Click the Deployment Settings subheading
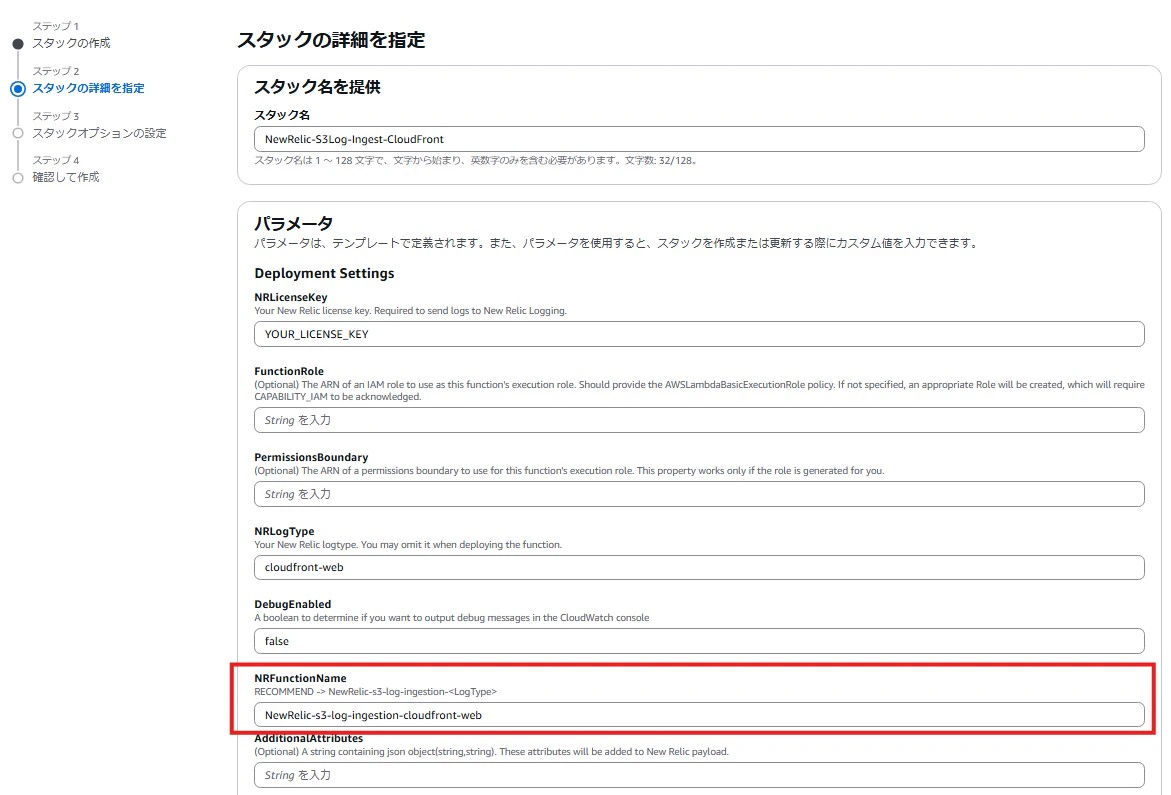 (x=324, y=273)
